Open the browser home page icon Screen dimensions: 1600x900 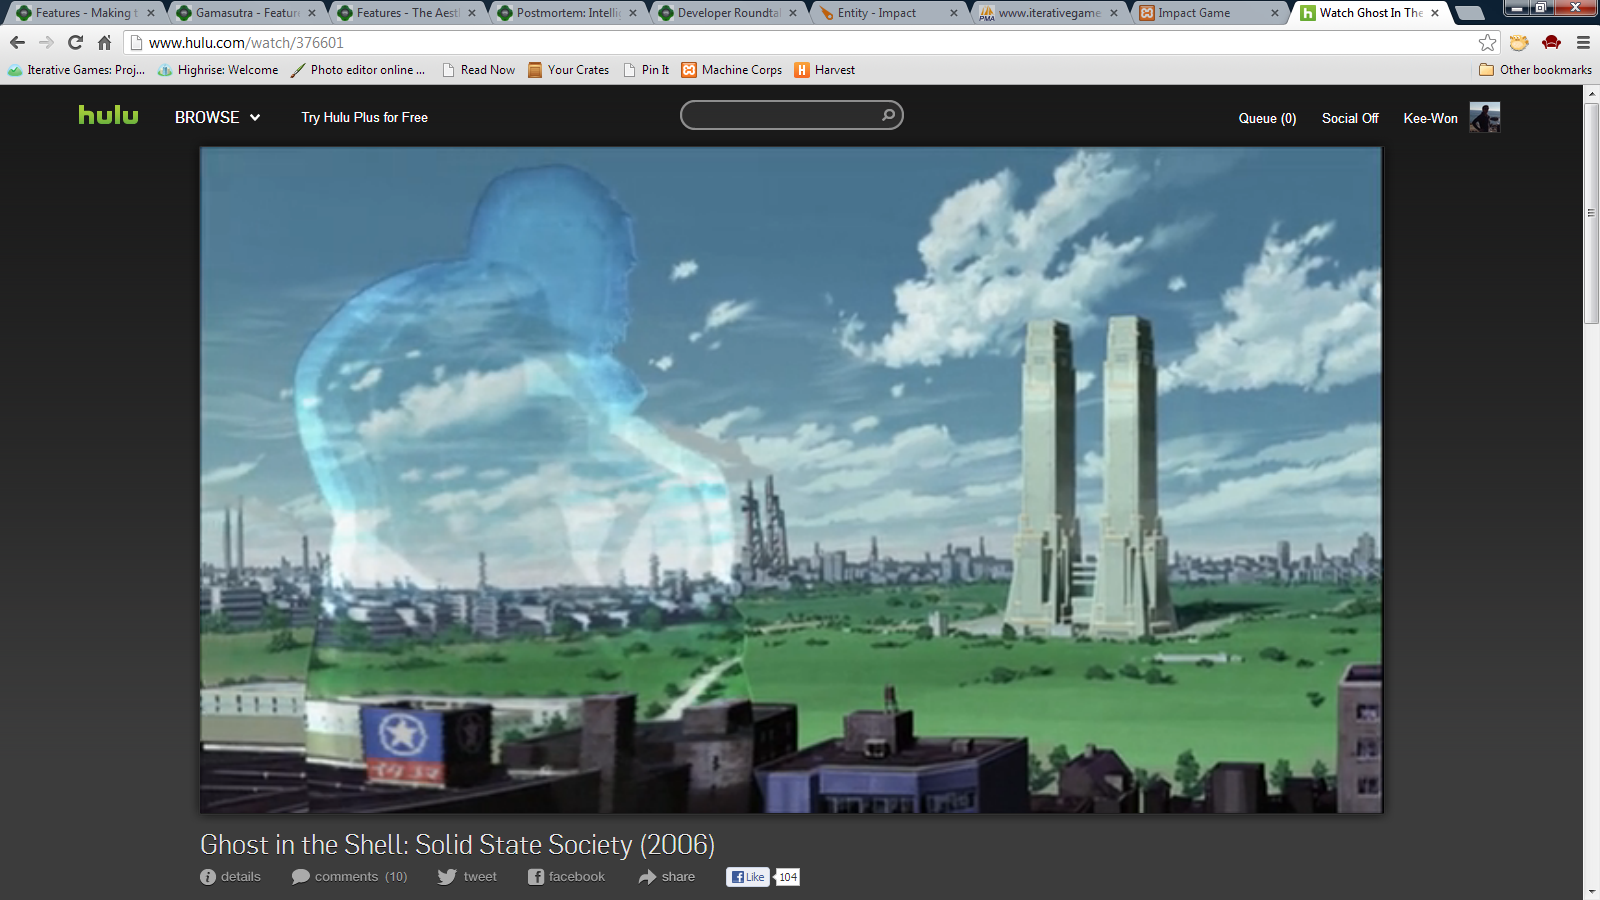tap(104, 42)
